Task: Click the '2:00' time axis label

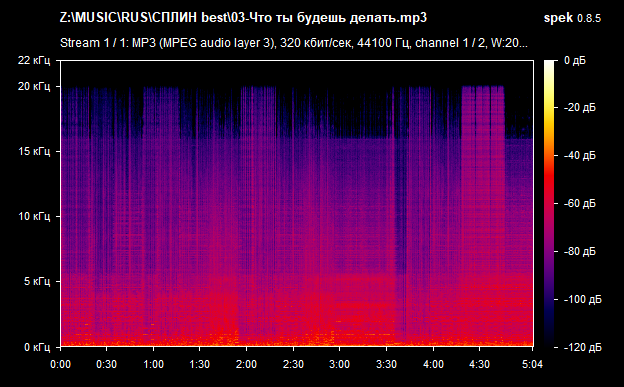Action: (x=246, y=364)
